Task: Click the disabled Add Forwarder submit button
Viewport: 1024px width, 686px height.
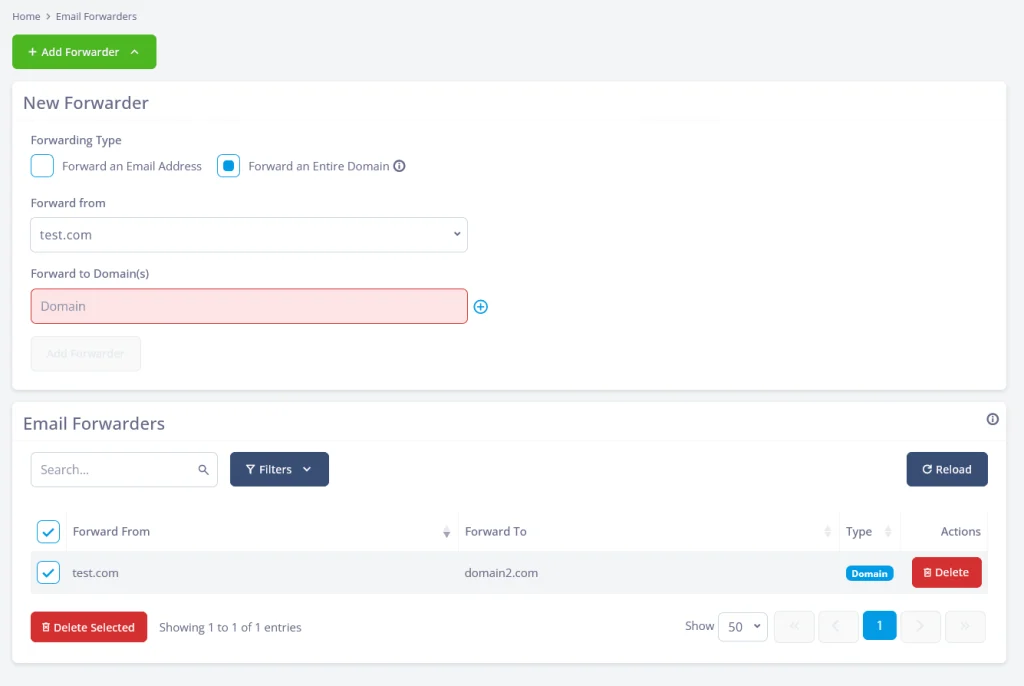Action: pyautogui.click(x=86, y=353)
